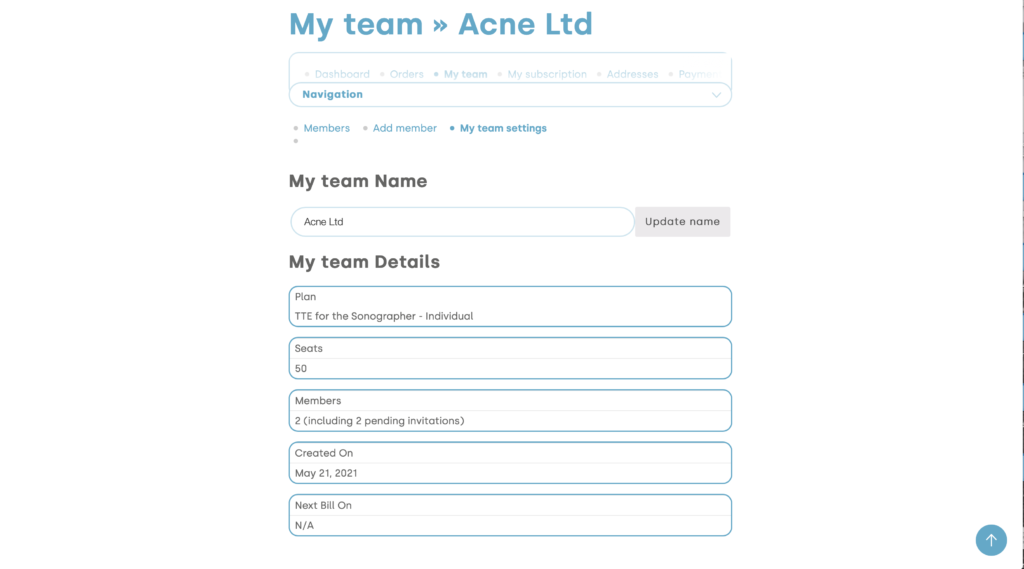Open the Orders menu item
Viewport: 1024px width, 569px height.
pos(407,74)
